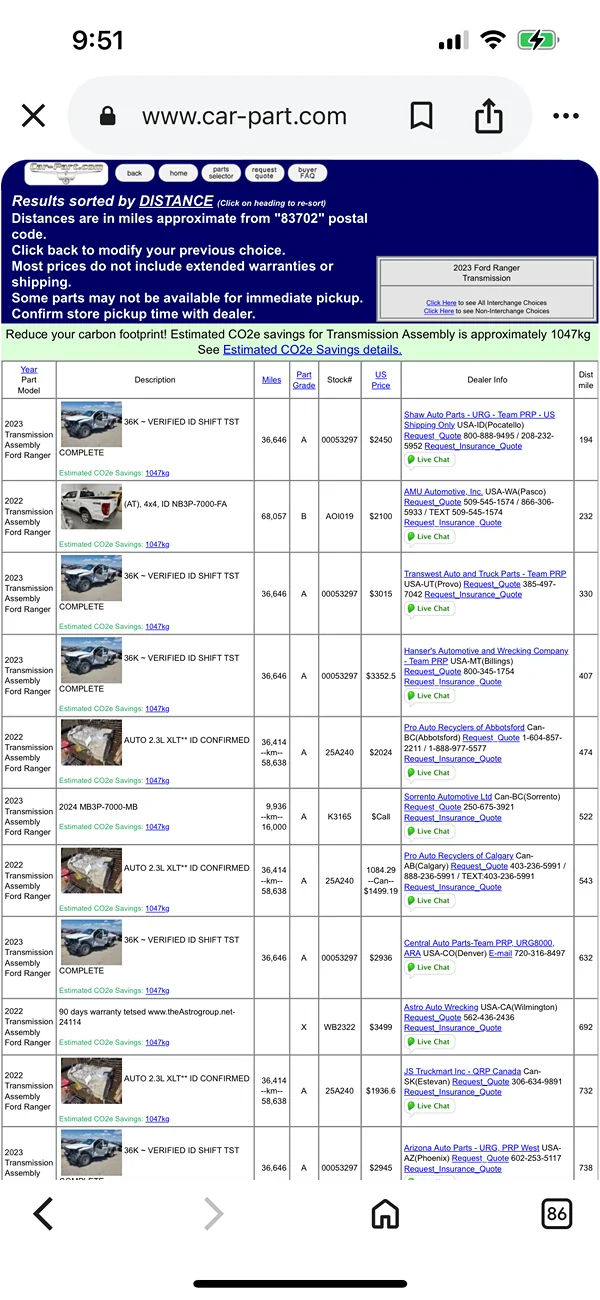This screenshot has width=600, height=1300.
Task: Select stock number K3165 cell
Action: [x=338, y=817]
